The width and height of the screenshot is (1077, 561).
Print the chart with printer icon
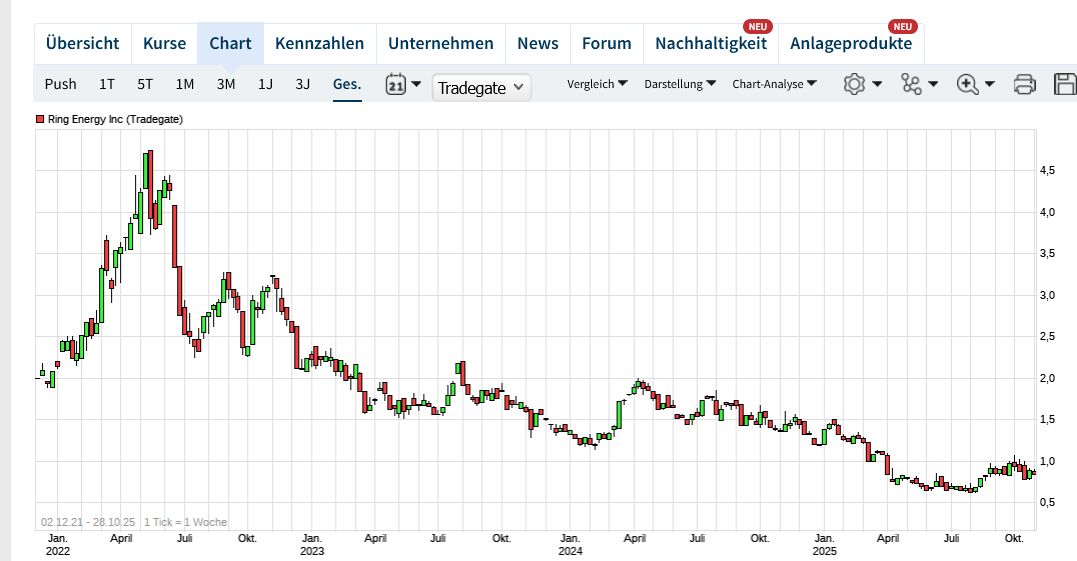[x=1024, y=84]
